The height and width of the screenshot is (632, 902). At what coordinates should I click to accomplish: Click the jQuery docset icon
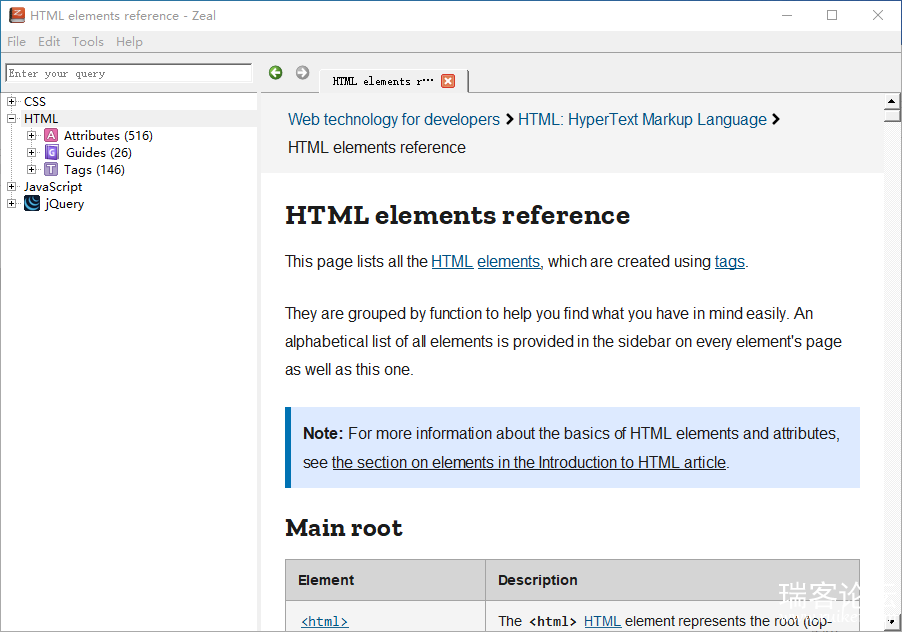point(32,204)
